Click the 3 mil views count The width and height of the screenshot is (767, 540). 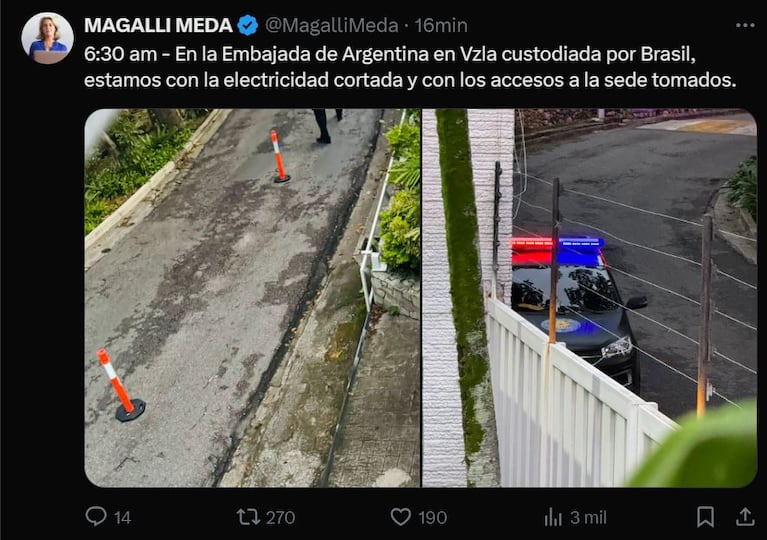(588, 518)
